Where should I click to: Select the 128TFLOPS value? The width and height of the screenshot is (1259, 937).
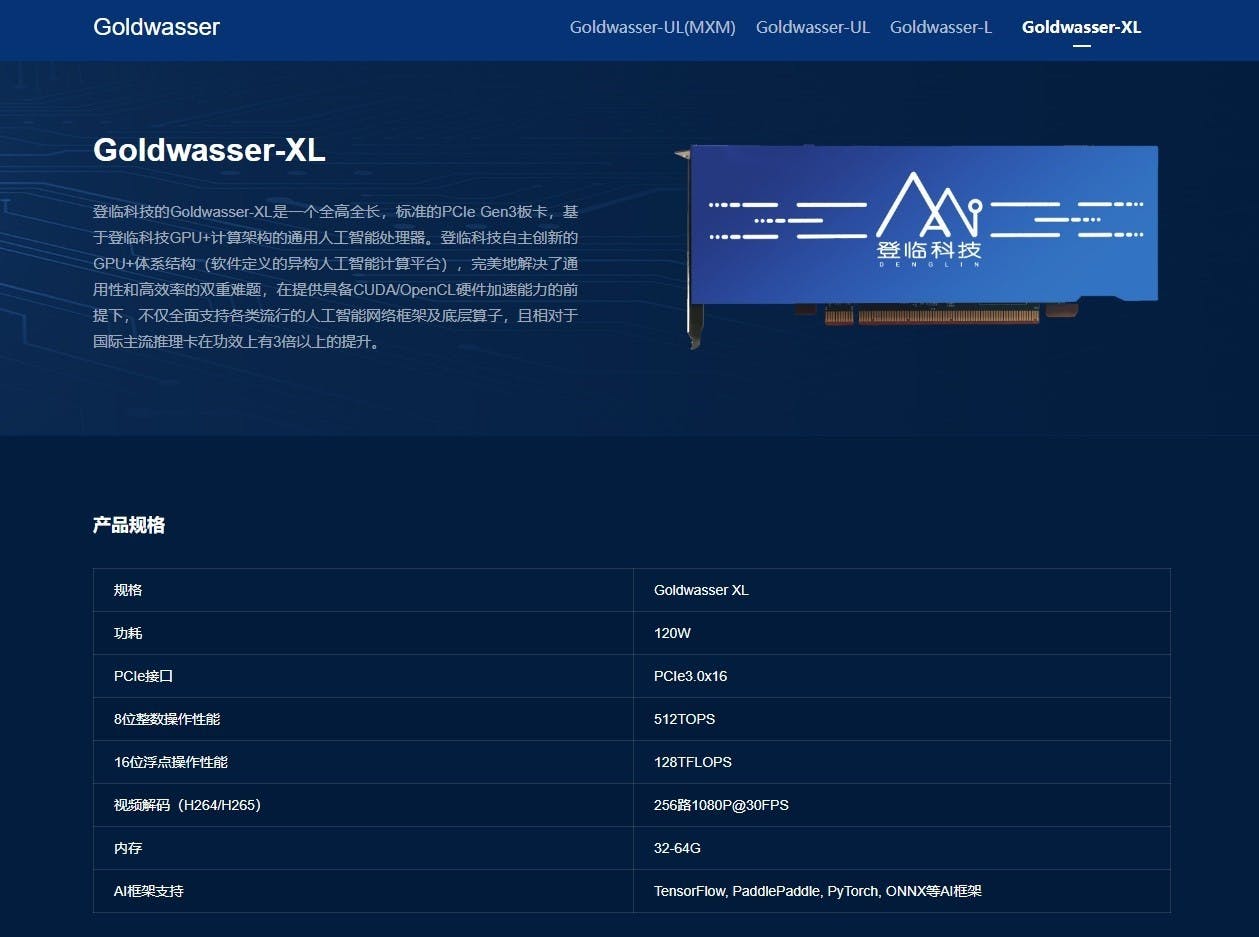693,762
